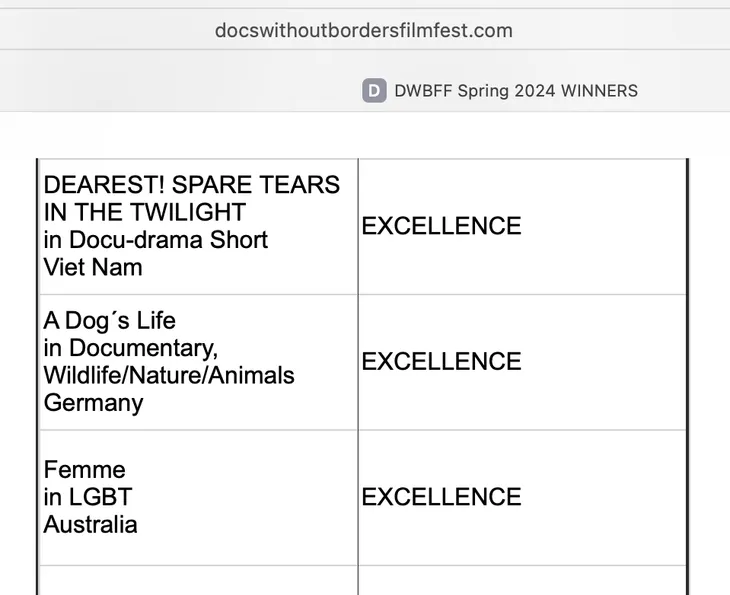Click the Australia country text

point(90,525)
